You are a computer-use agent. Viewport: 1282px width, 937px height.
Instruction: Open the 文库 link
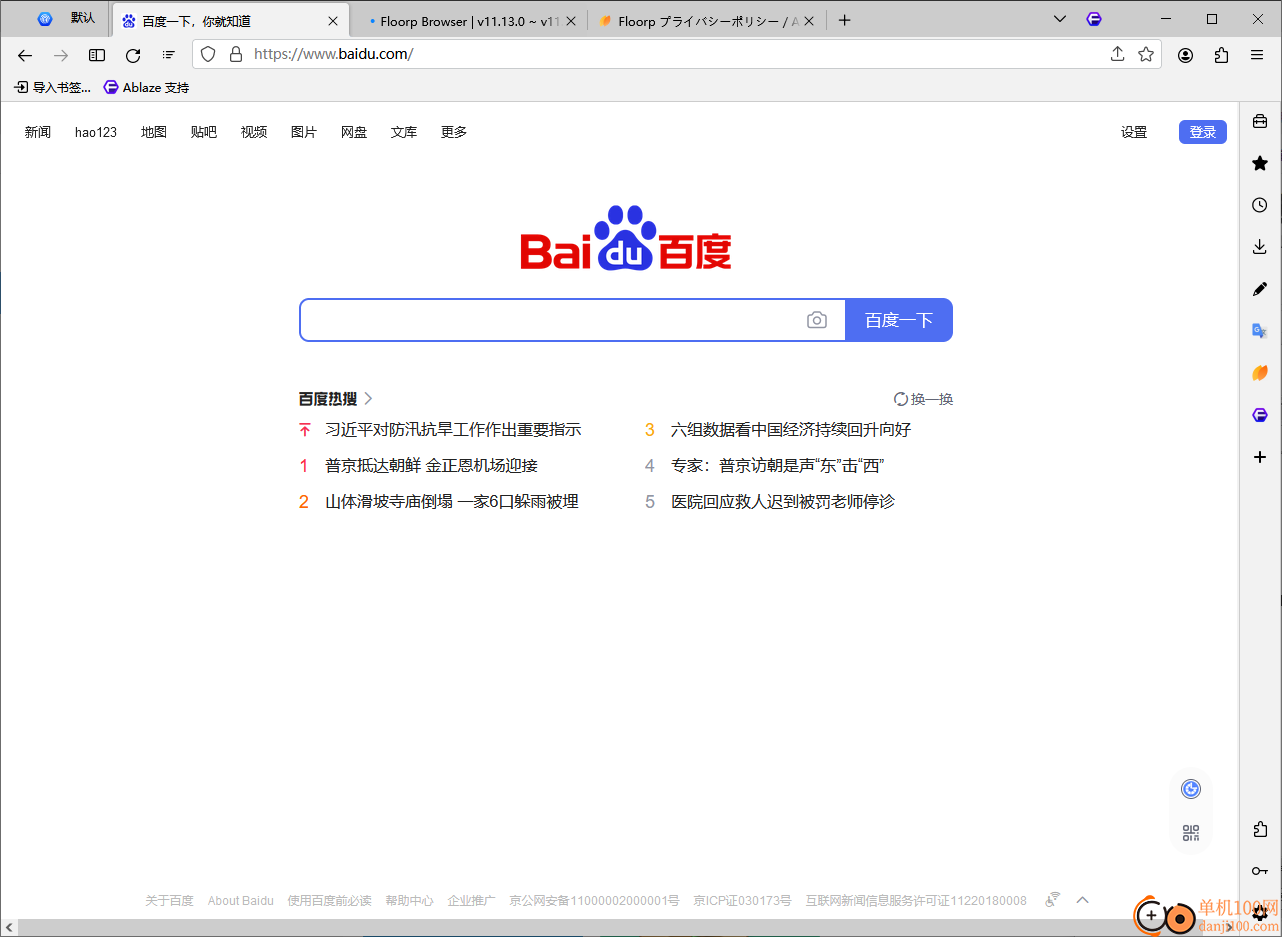pos(404,132)
